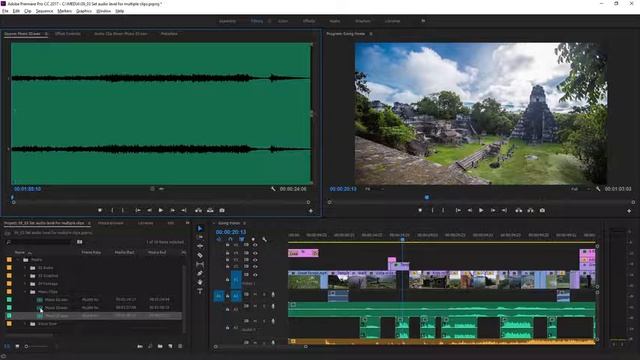Image resolution: width=640 pixels, height=360 pixels.
Task: Export frame from Source monitor
Action: click(222, 211)
